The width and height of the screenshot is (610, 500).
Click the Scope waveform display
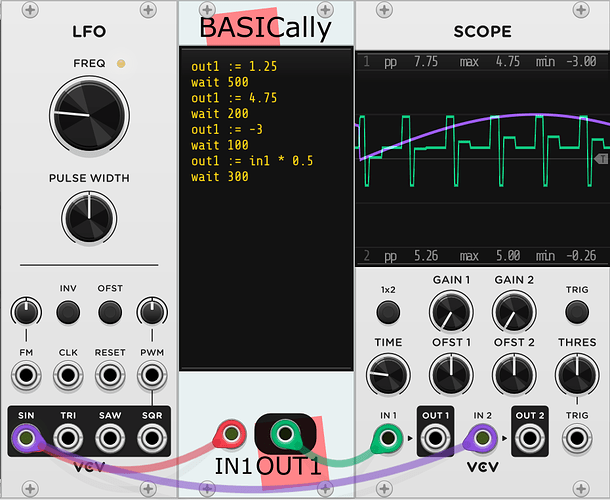tap(483, 159)
